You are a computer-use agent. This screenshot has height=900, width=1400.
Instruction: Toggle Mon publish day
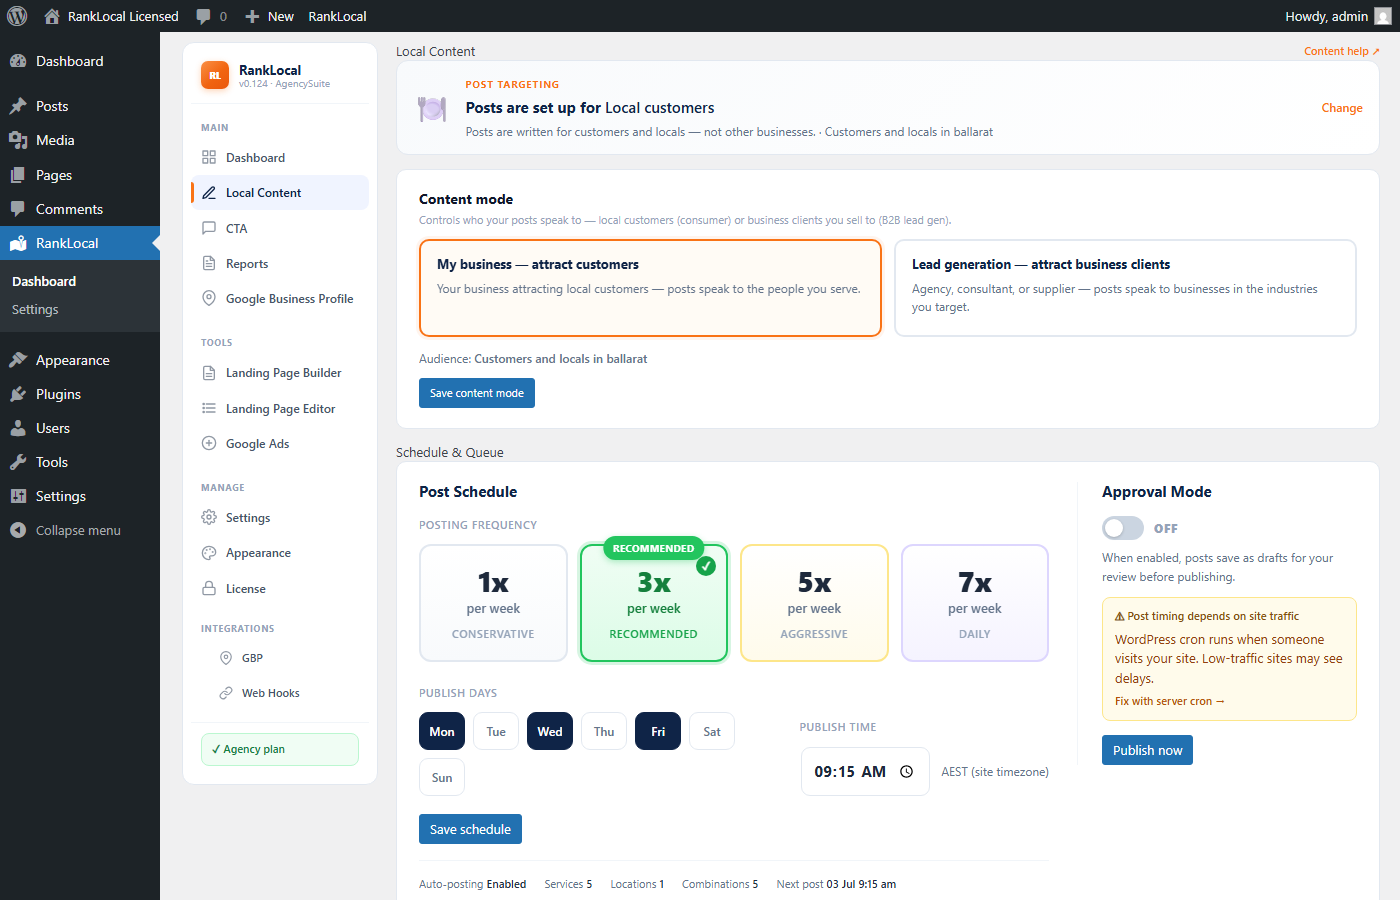tap(442, 731)
